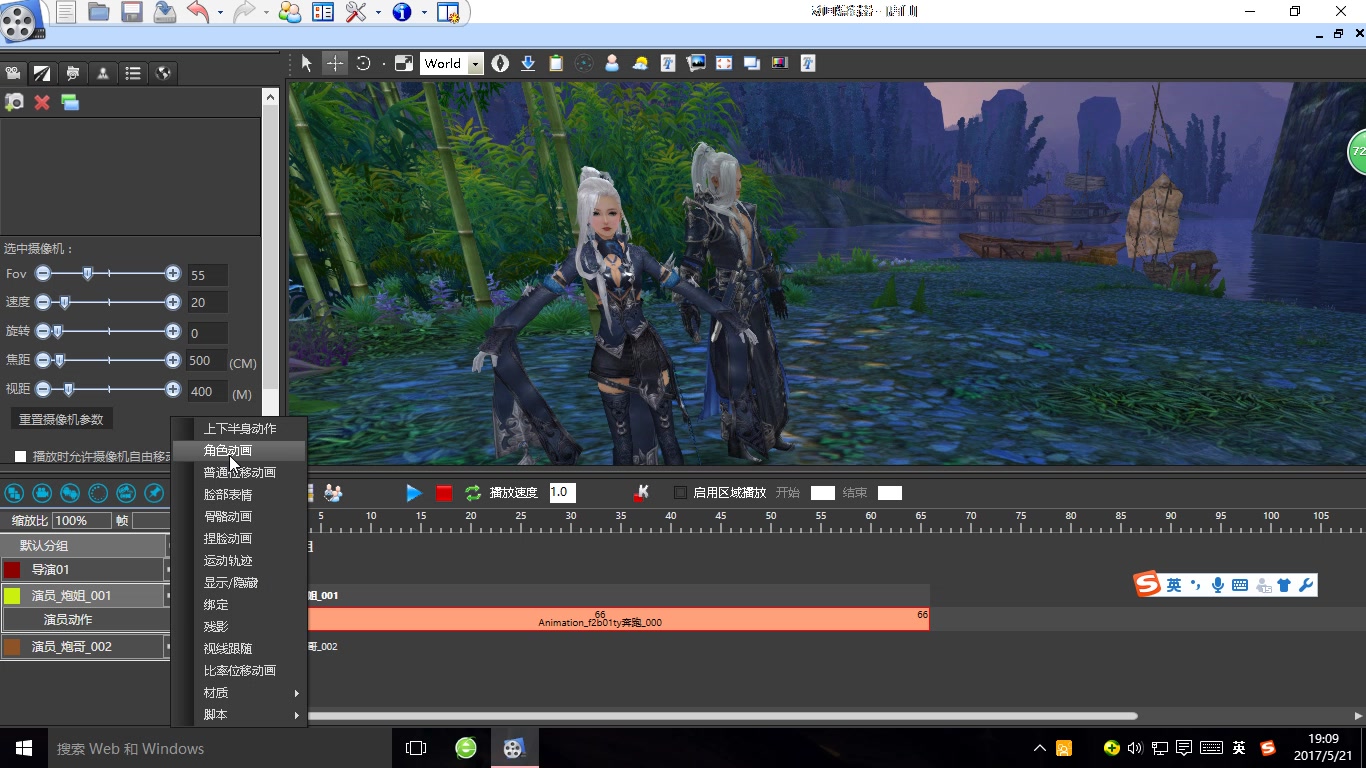Click the 速度 minus button

click(42, 302)
